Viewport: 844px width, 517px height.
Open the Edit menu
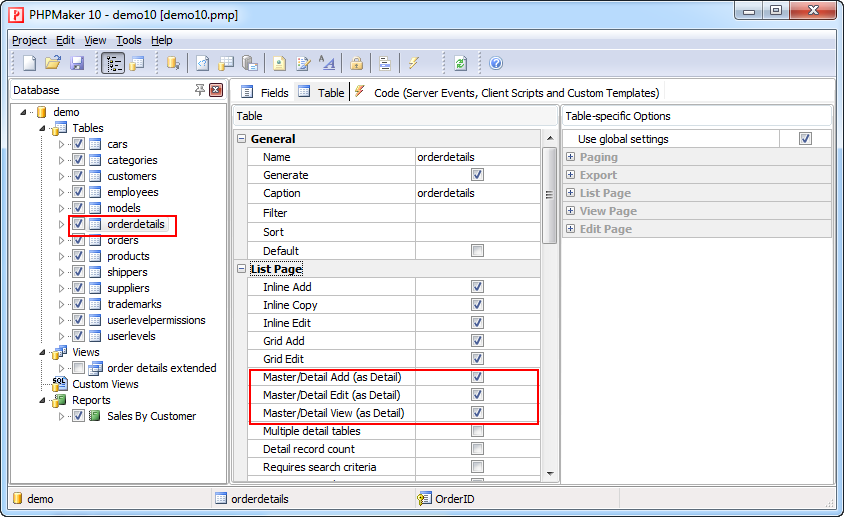(65, 40)
